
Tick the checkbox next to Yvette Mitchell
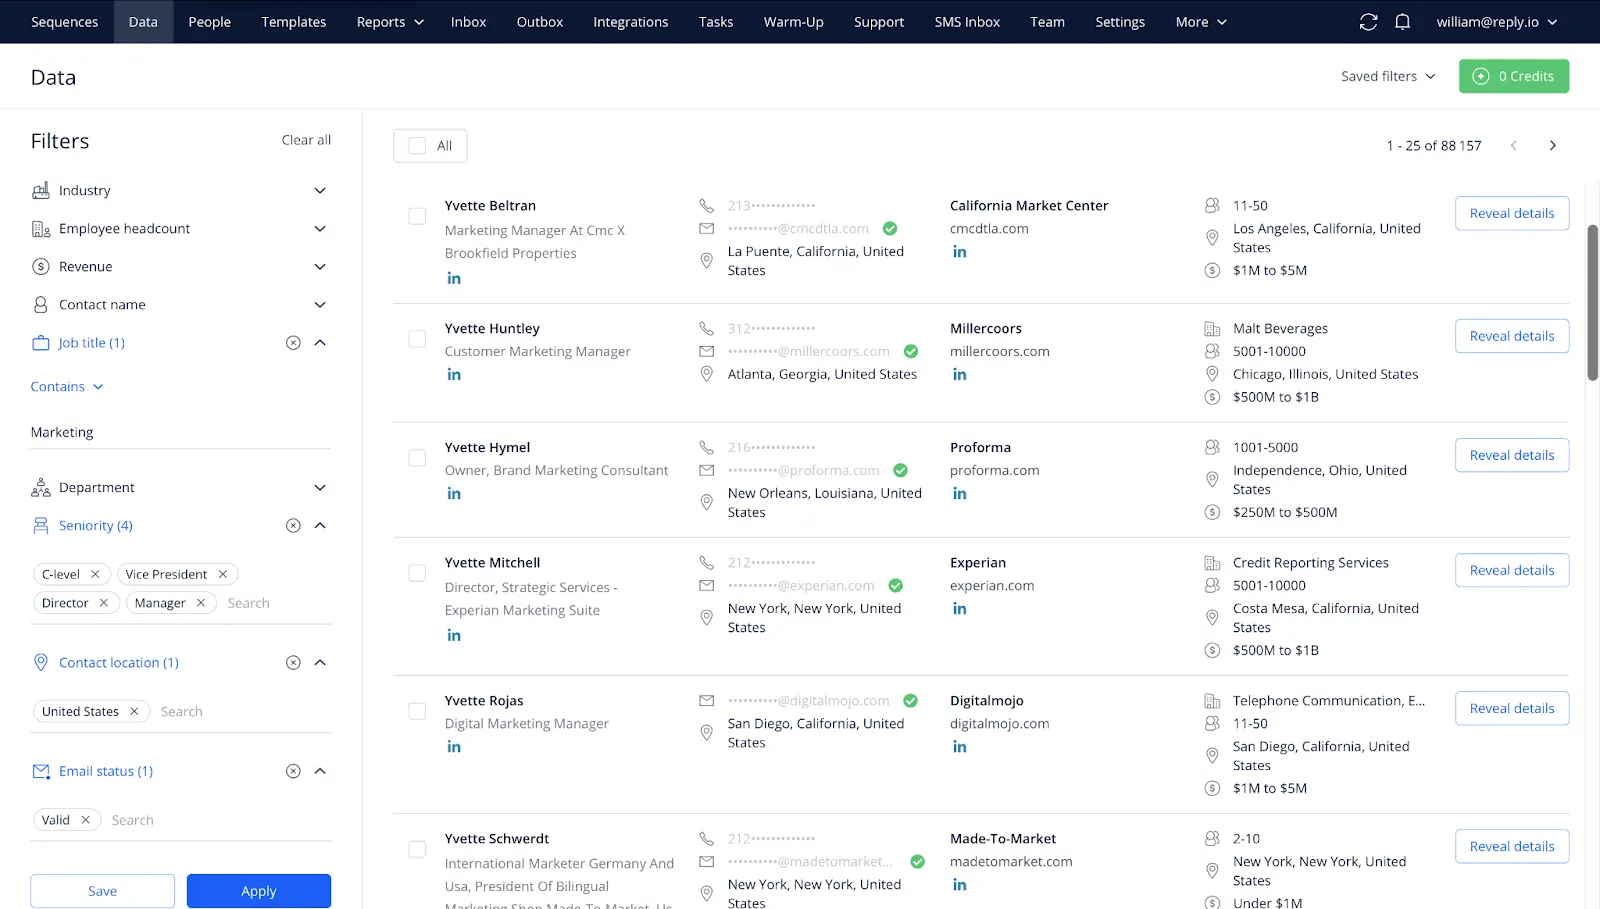point(417,573)
